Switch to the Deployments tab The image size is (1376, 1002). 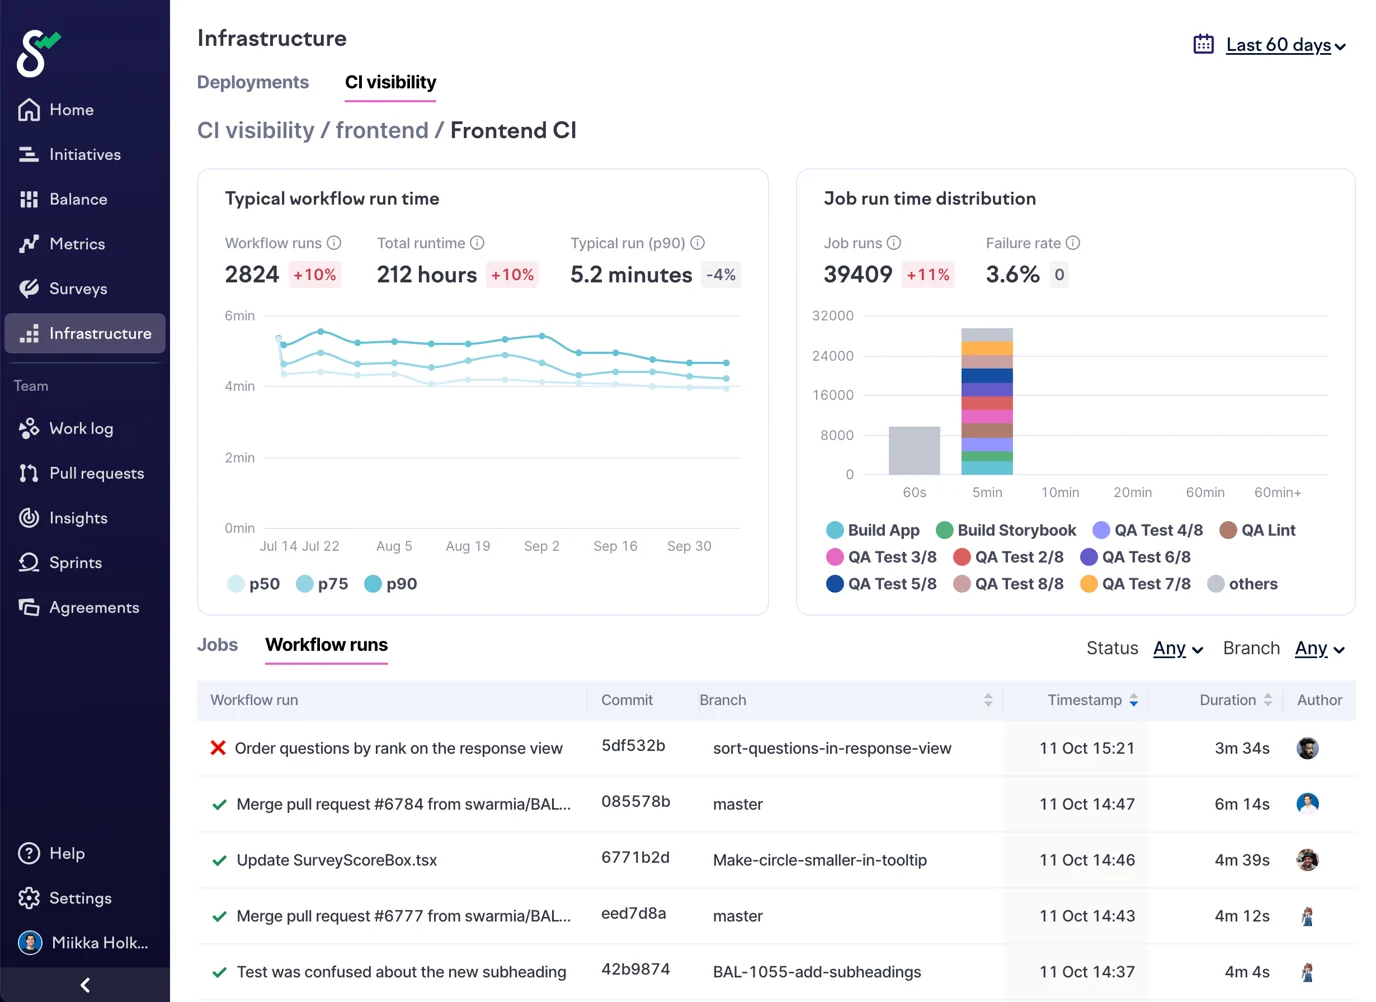click(253, 82)
